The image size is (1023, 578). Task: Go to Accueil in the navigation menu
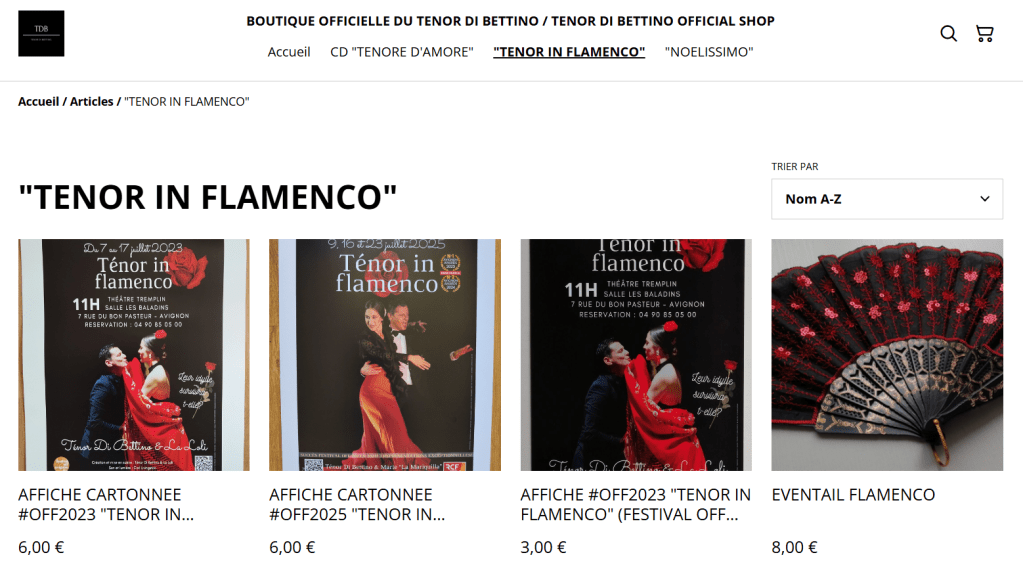288,52
